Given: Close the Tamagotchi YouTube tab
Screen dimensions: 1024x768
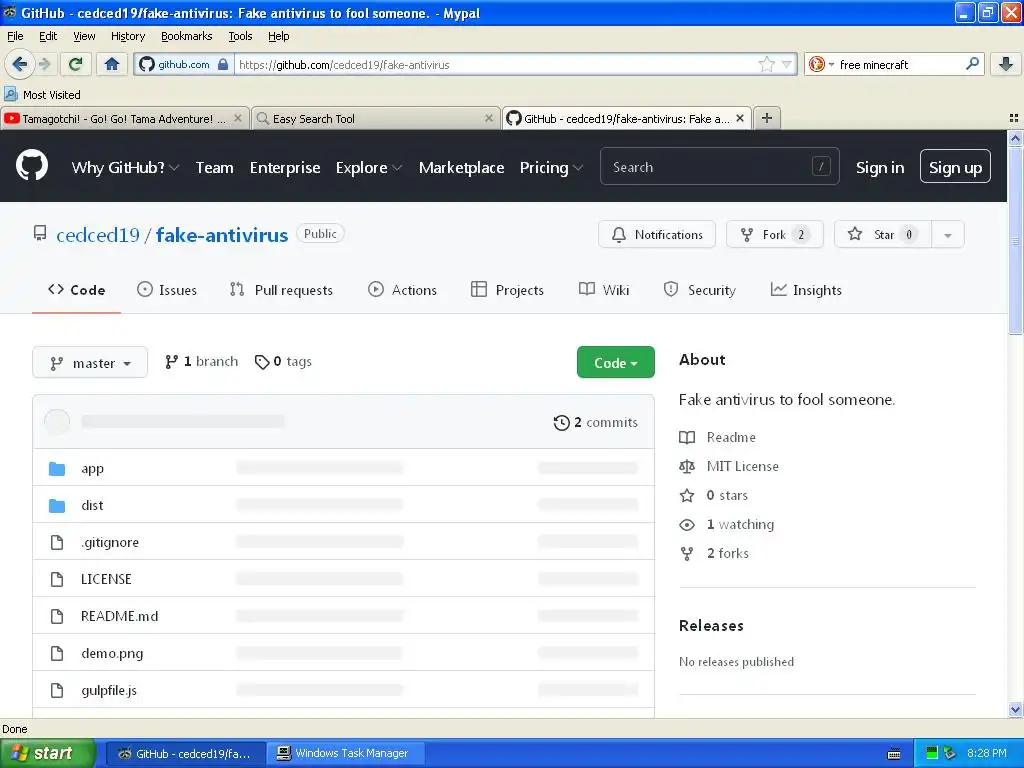Looking at the screenshot, I should pos(238,118).
